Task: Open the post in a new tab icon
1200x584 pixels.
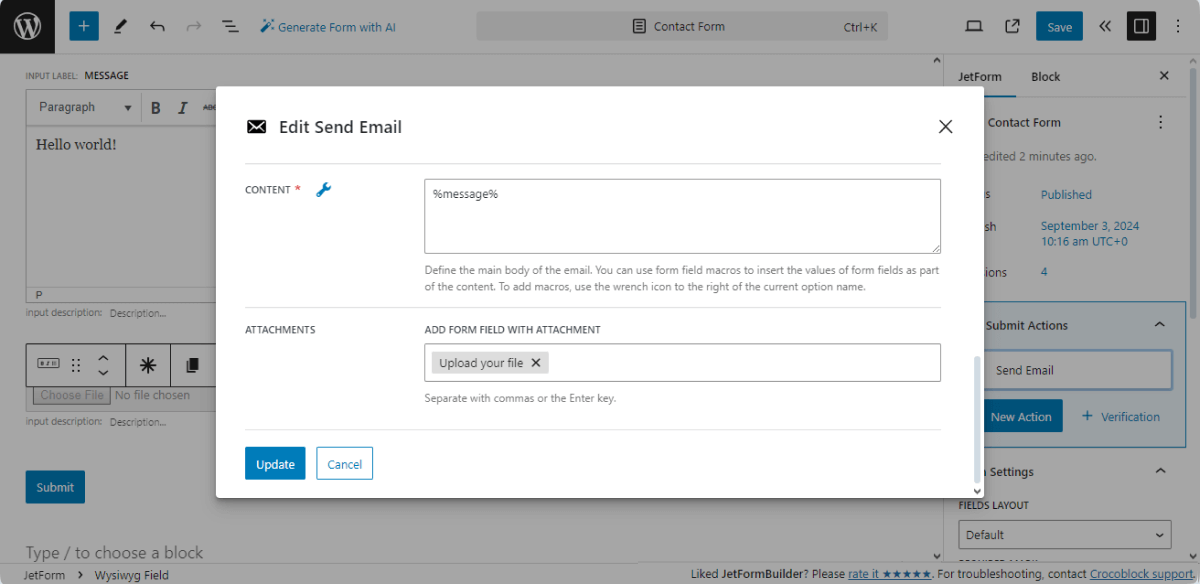Action: click(x=1011, y=25)
